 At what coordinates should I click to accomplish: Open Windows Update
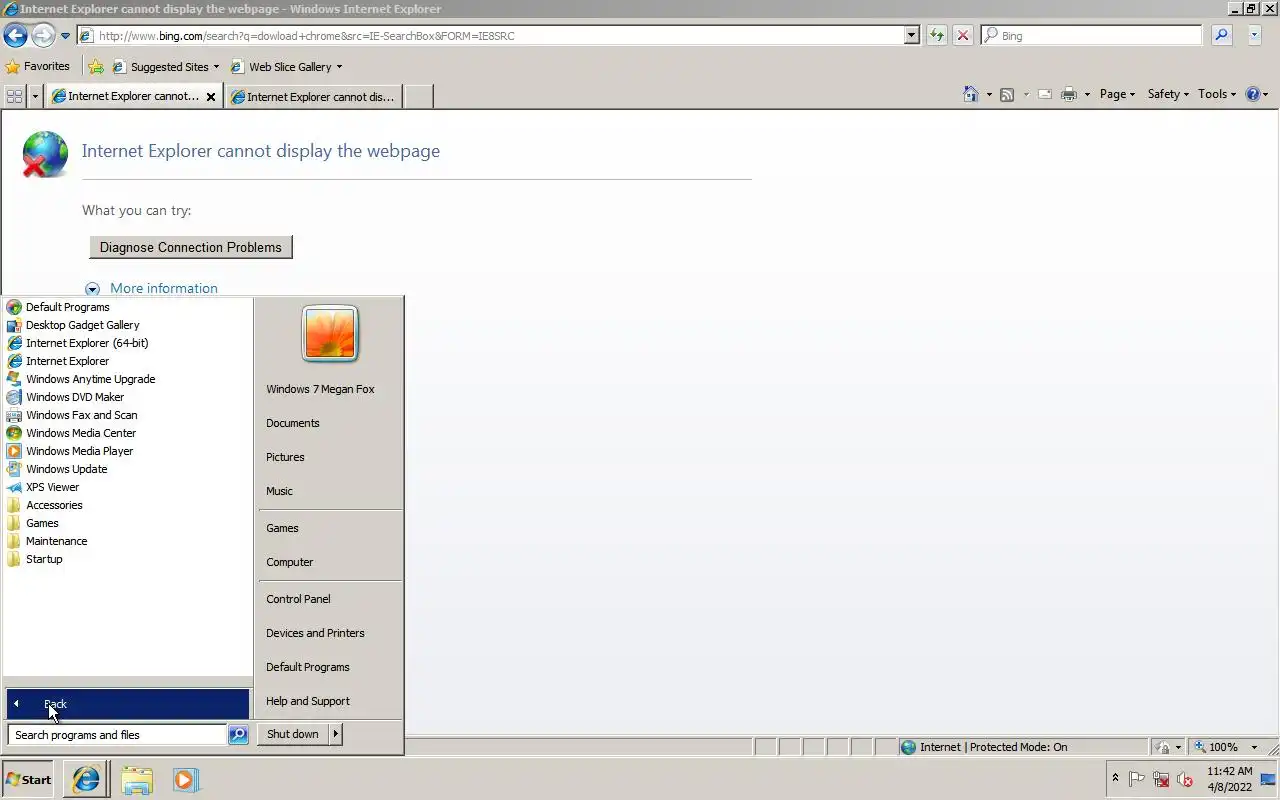point(66,469)
